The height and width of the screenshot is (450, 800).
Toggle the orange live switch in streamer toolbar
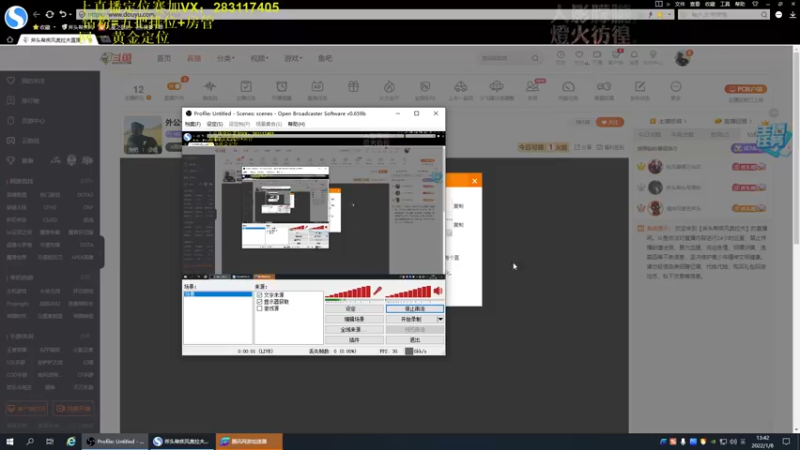point(174,86)
